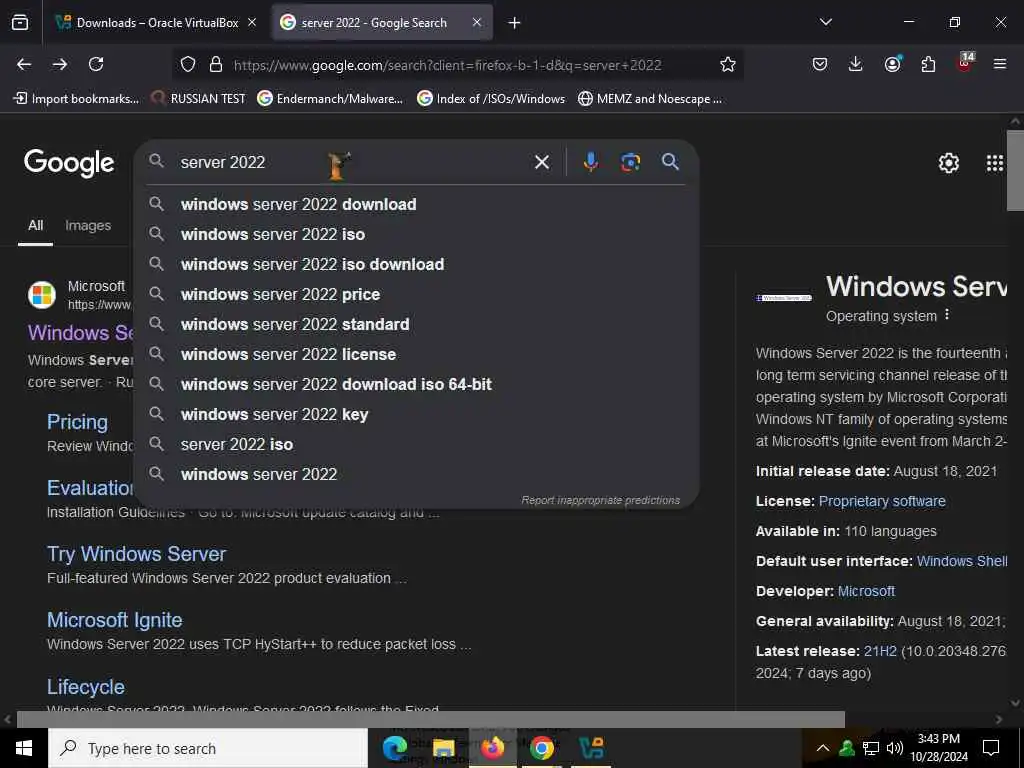
Task: Open the extensions puzzle icon
Action: (x=928, y=64)
